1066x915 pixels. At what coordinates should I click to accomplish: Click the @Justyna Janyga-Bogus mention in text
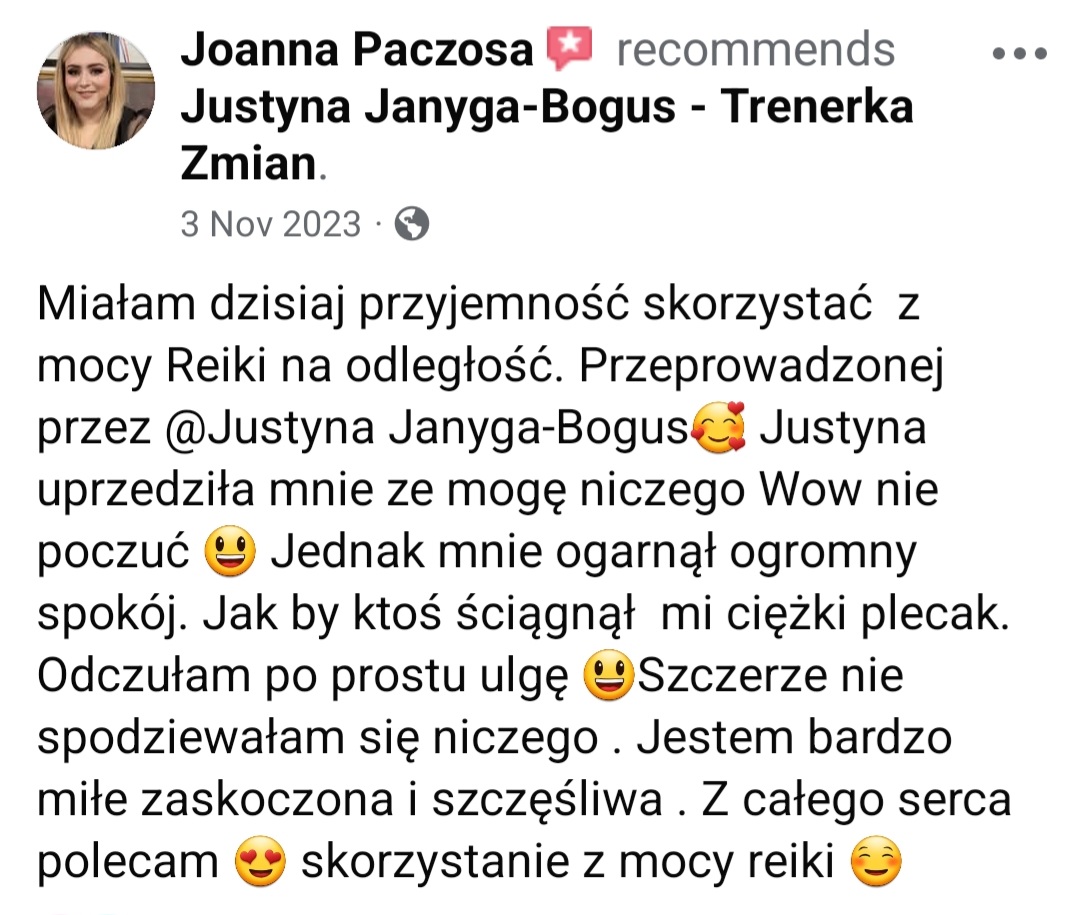point(427,428)
